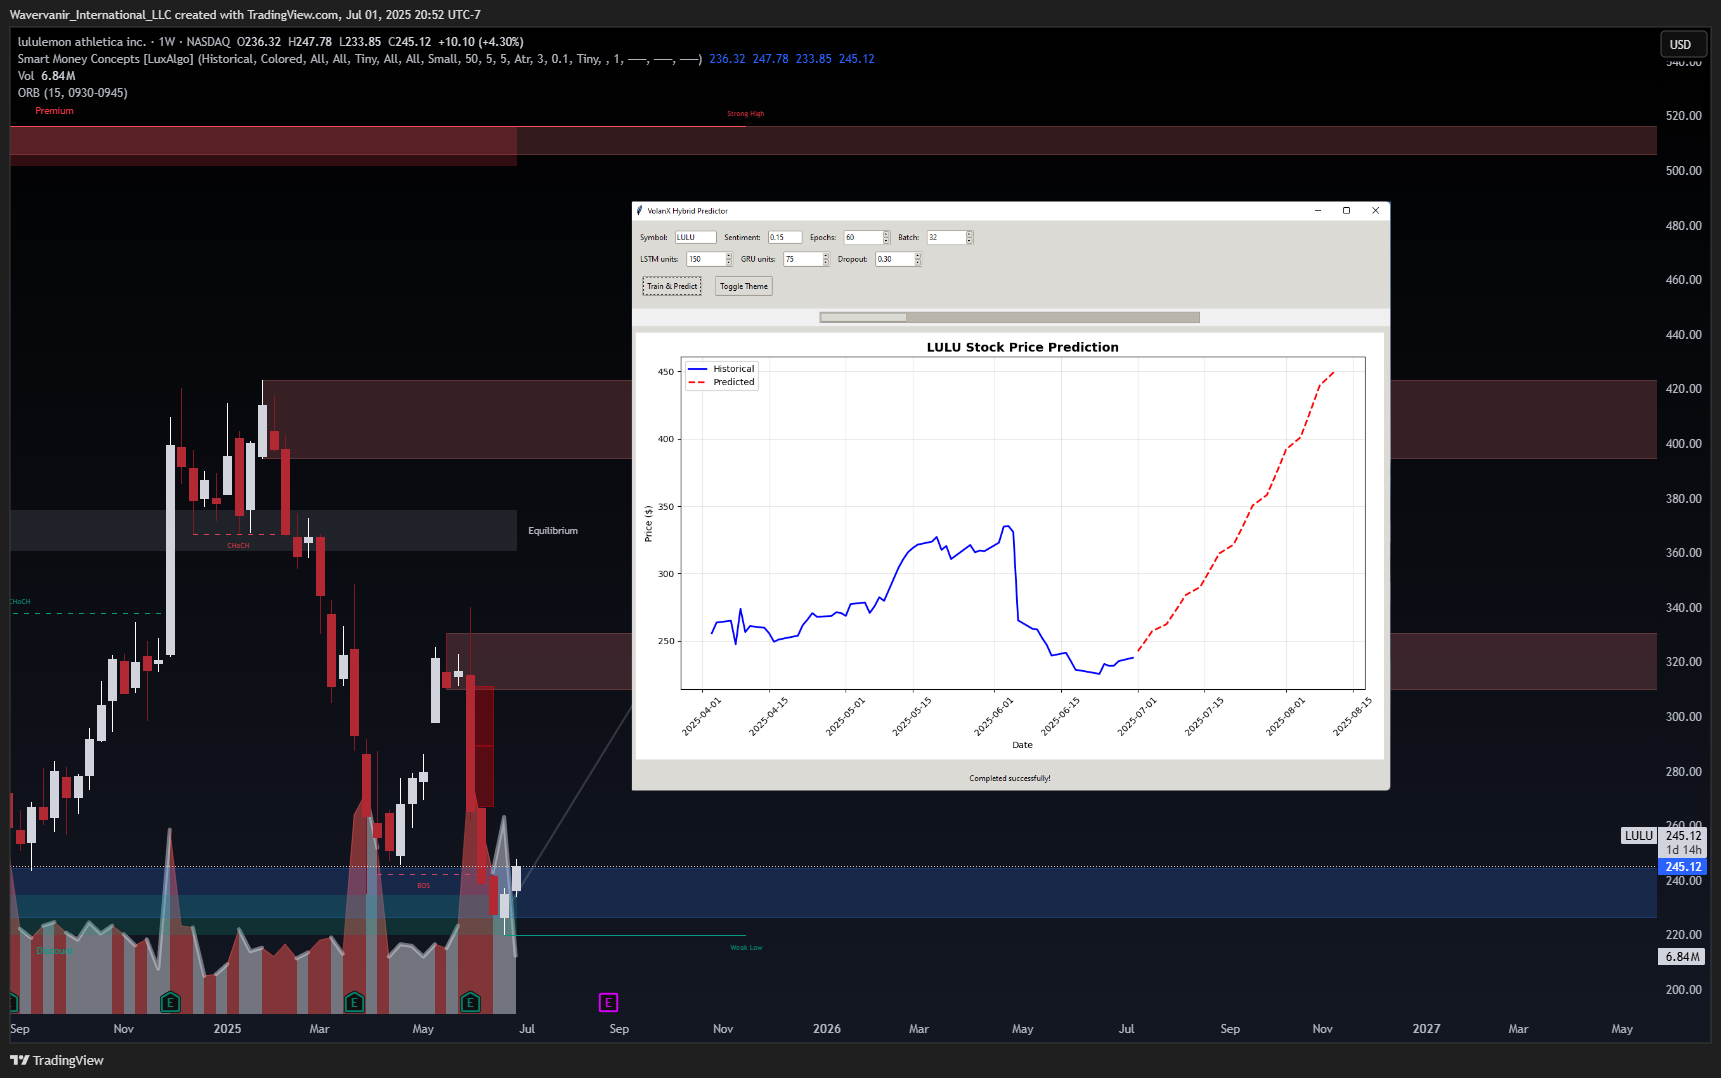This screenshot has width=1721, height=1078.
Task: Click the Historical legend entry in prediction chart
Action: point(721,369)
